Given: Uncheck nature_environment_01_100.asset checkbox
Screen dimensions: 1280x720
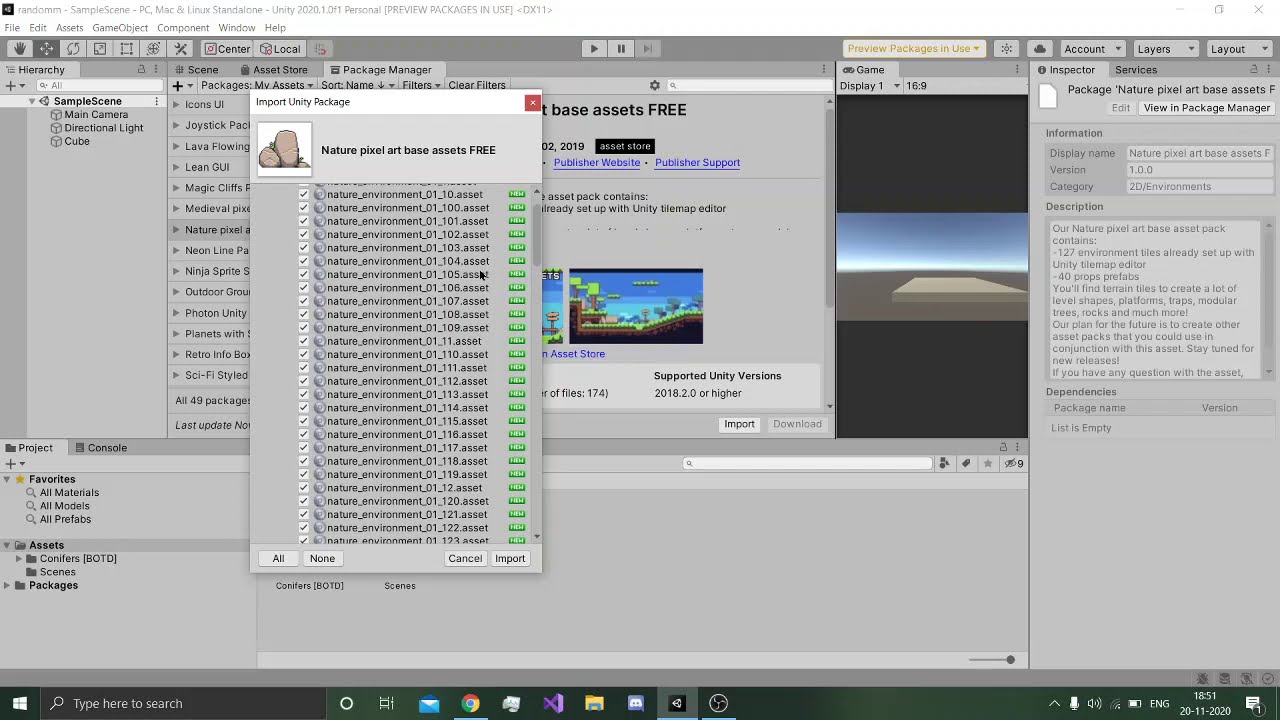Looking at the screenshot, I should [x=304, y=208].
